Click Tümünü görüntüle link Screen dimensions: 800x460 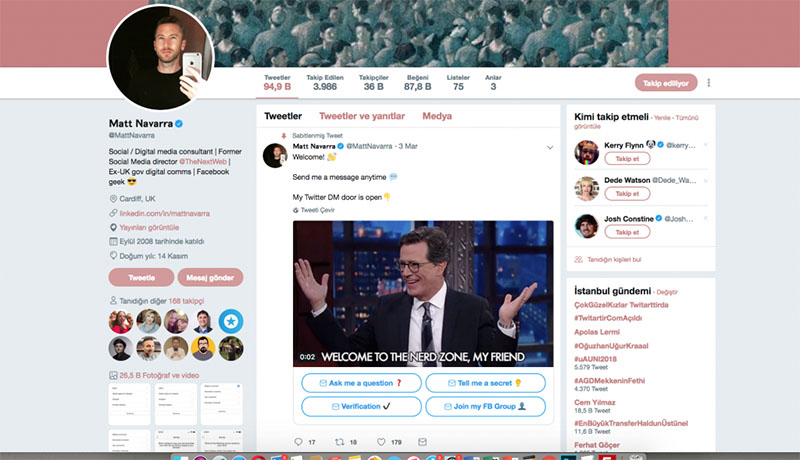(636, 122)
